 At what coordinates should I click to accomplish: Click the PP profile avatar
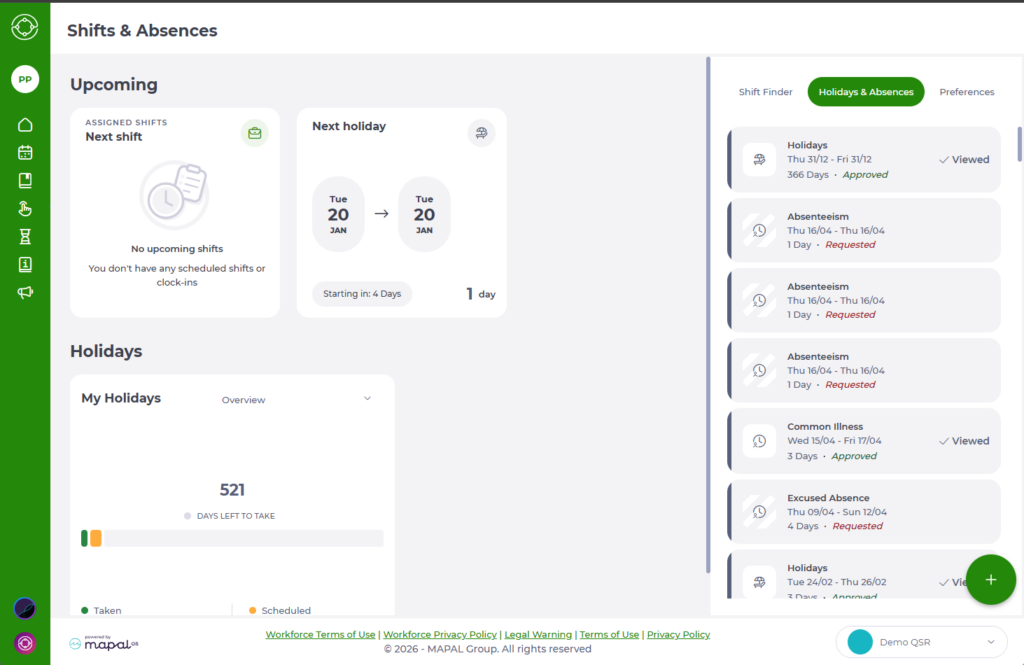[x=25, y=79]
